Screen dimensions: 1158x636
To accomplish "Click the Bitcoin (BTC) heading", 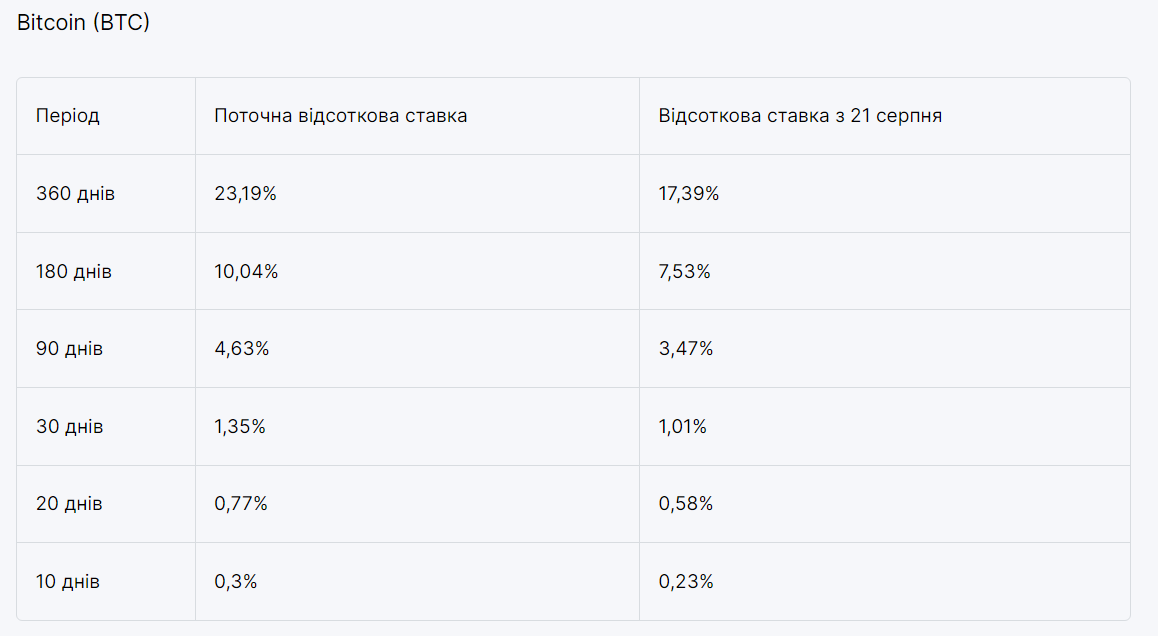I will (83, 22).
